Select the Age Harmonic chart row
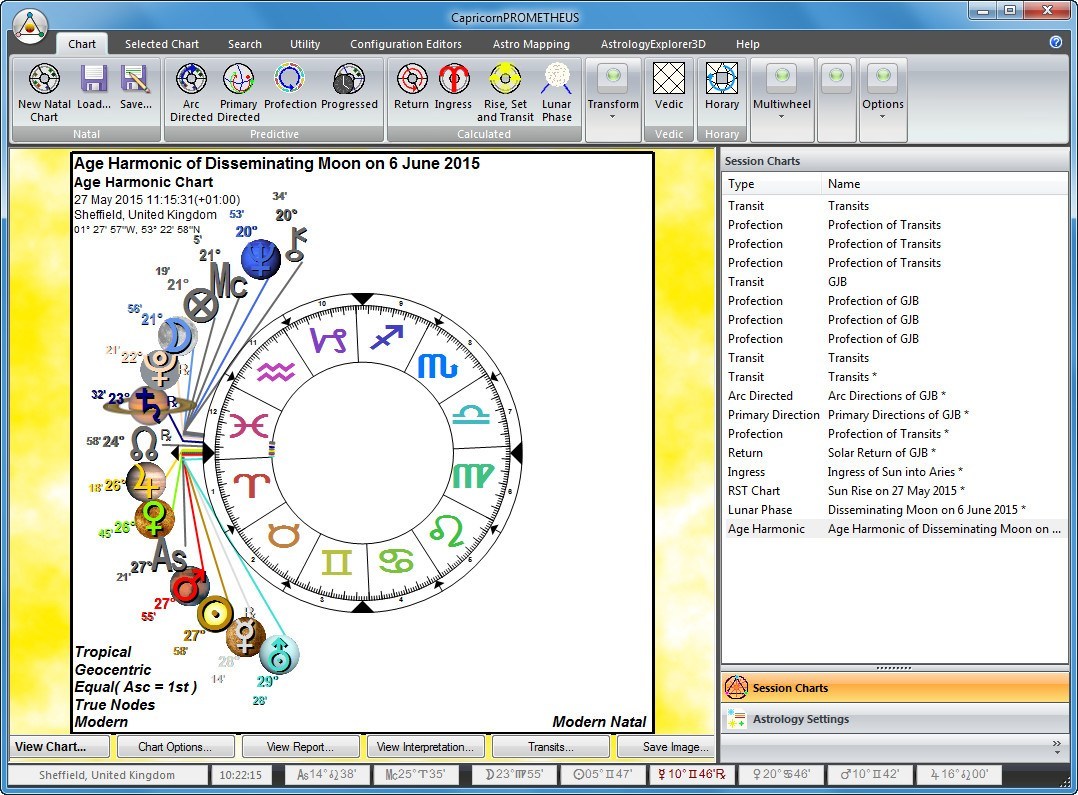 tap(894, 529)
